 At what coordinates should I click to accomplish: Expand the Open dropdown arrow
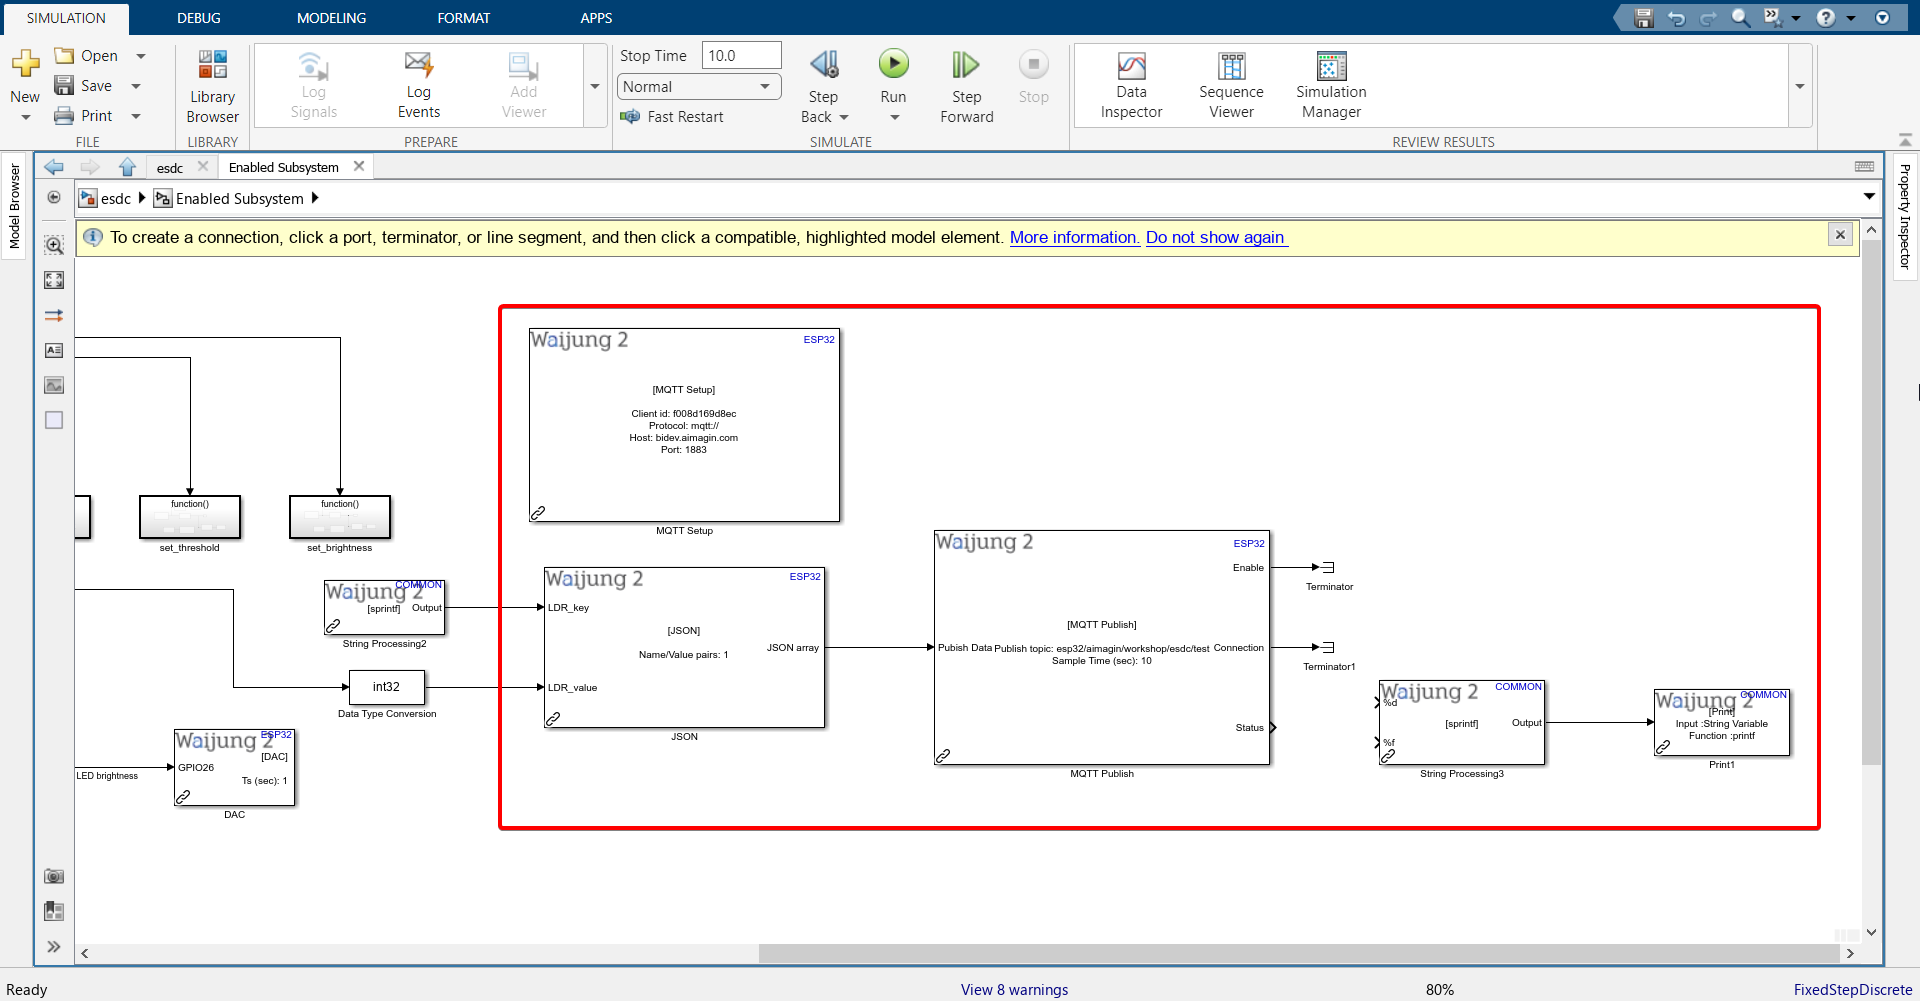tap(141, 56)
